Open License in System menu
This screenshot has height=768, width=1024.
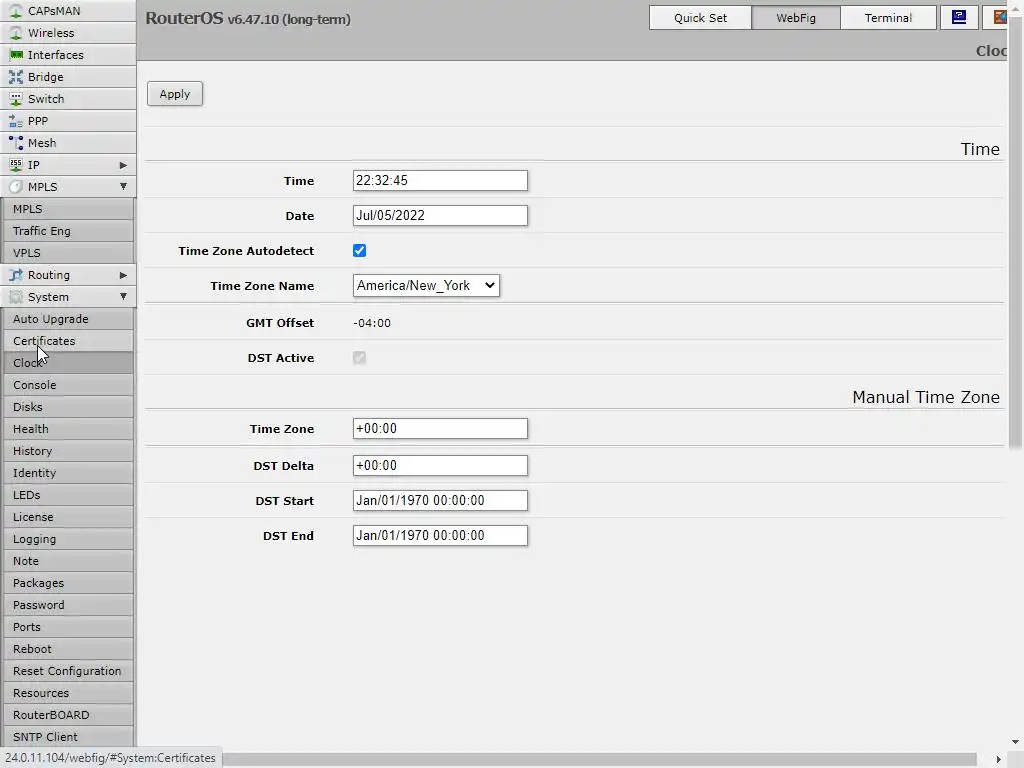coord(69,517)
